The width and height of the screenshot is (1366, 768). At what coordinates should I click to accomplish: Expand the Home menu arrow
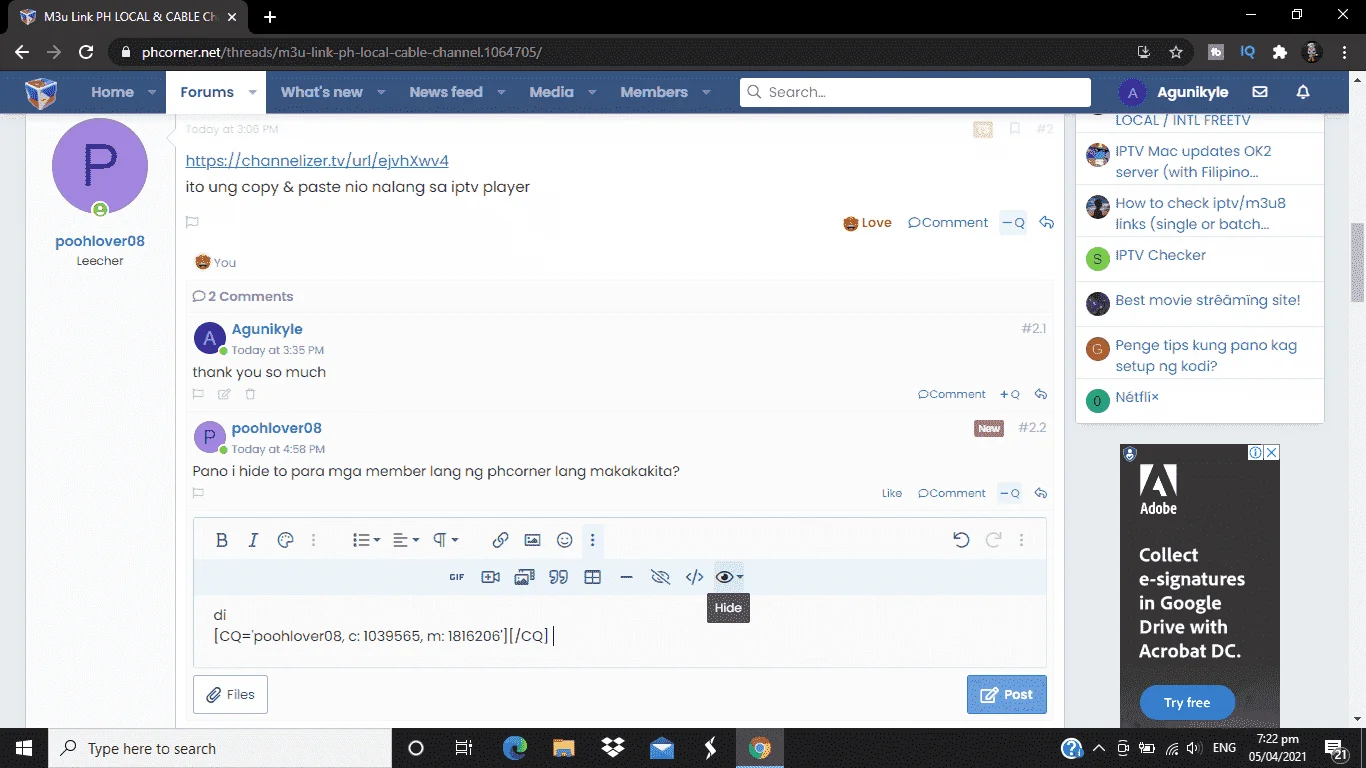click(152, 92)
